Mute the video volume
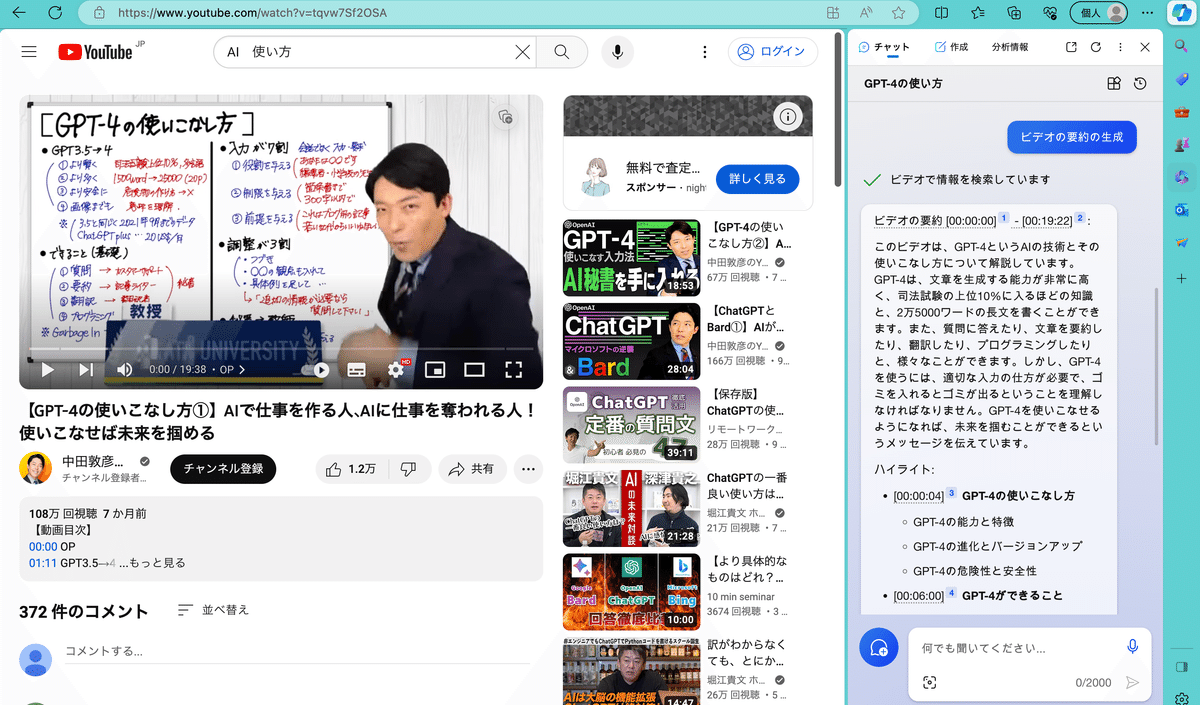Viewport: 1200px width, 705px height. 125,369
